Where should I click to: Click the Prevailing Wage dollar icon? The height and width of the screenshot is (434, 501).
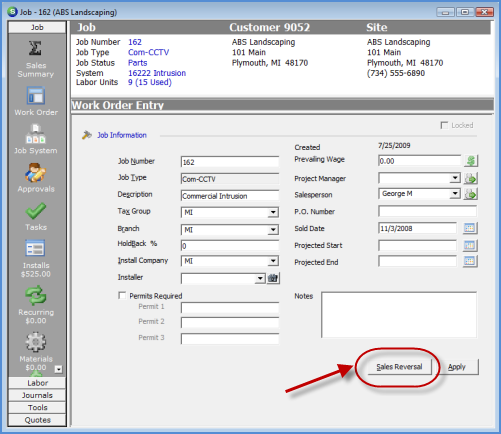coord(471,161)
